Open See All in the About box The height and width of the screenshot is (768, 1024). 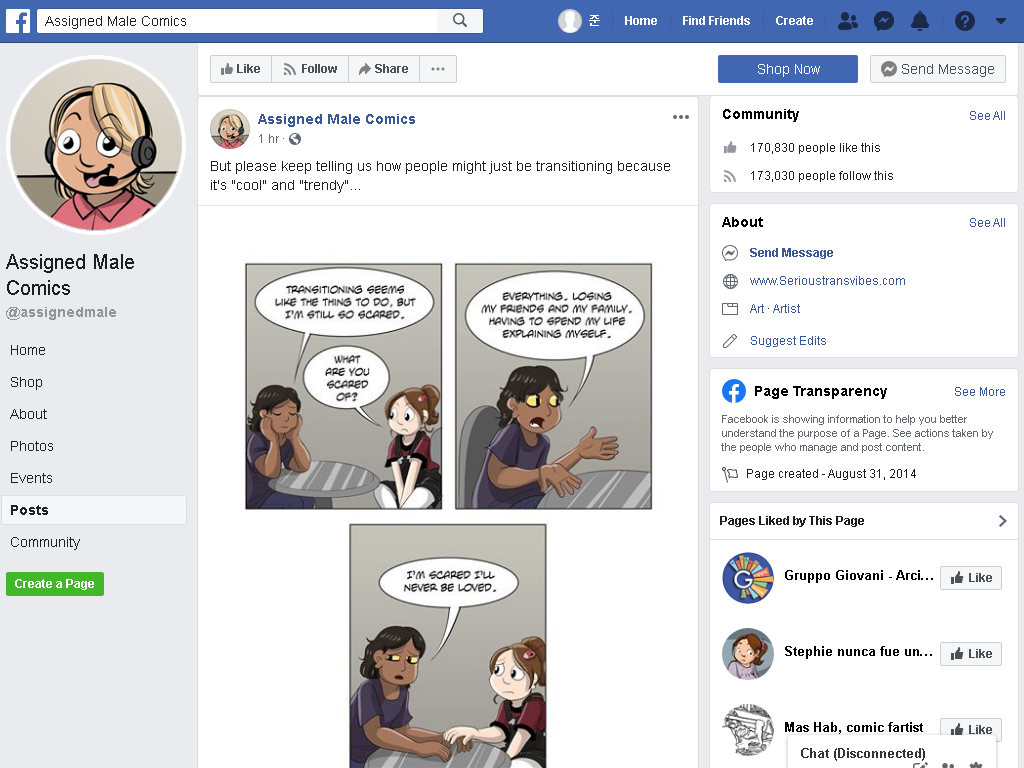point(987,223)
